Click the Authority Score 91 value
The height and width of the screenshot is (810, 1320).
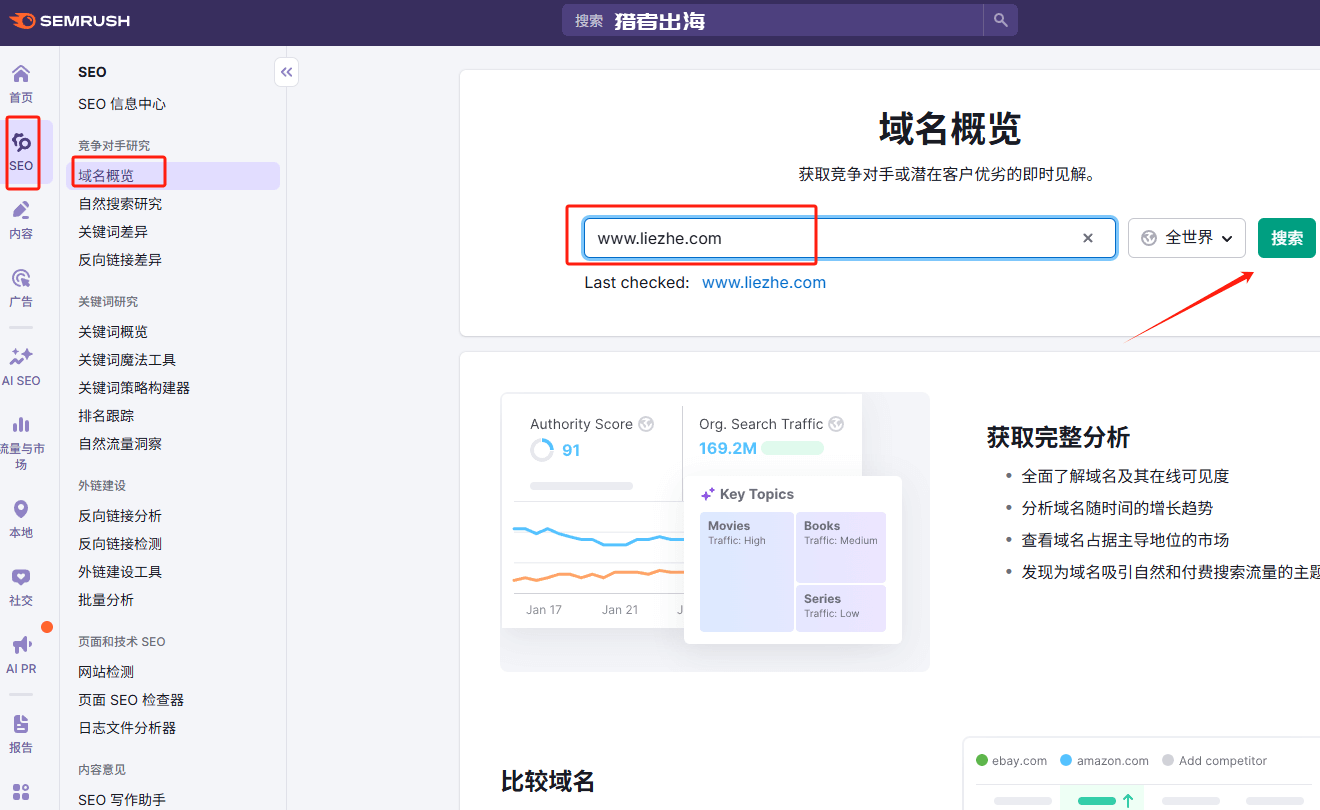coord(571,450)
